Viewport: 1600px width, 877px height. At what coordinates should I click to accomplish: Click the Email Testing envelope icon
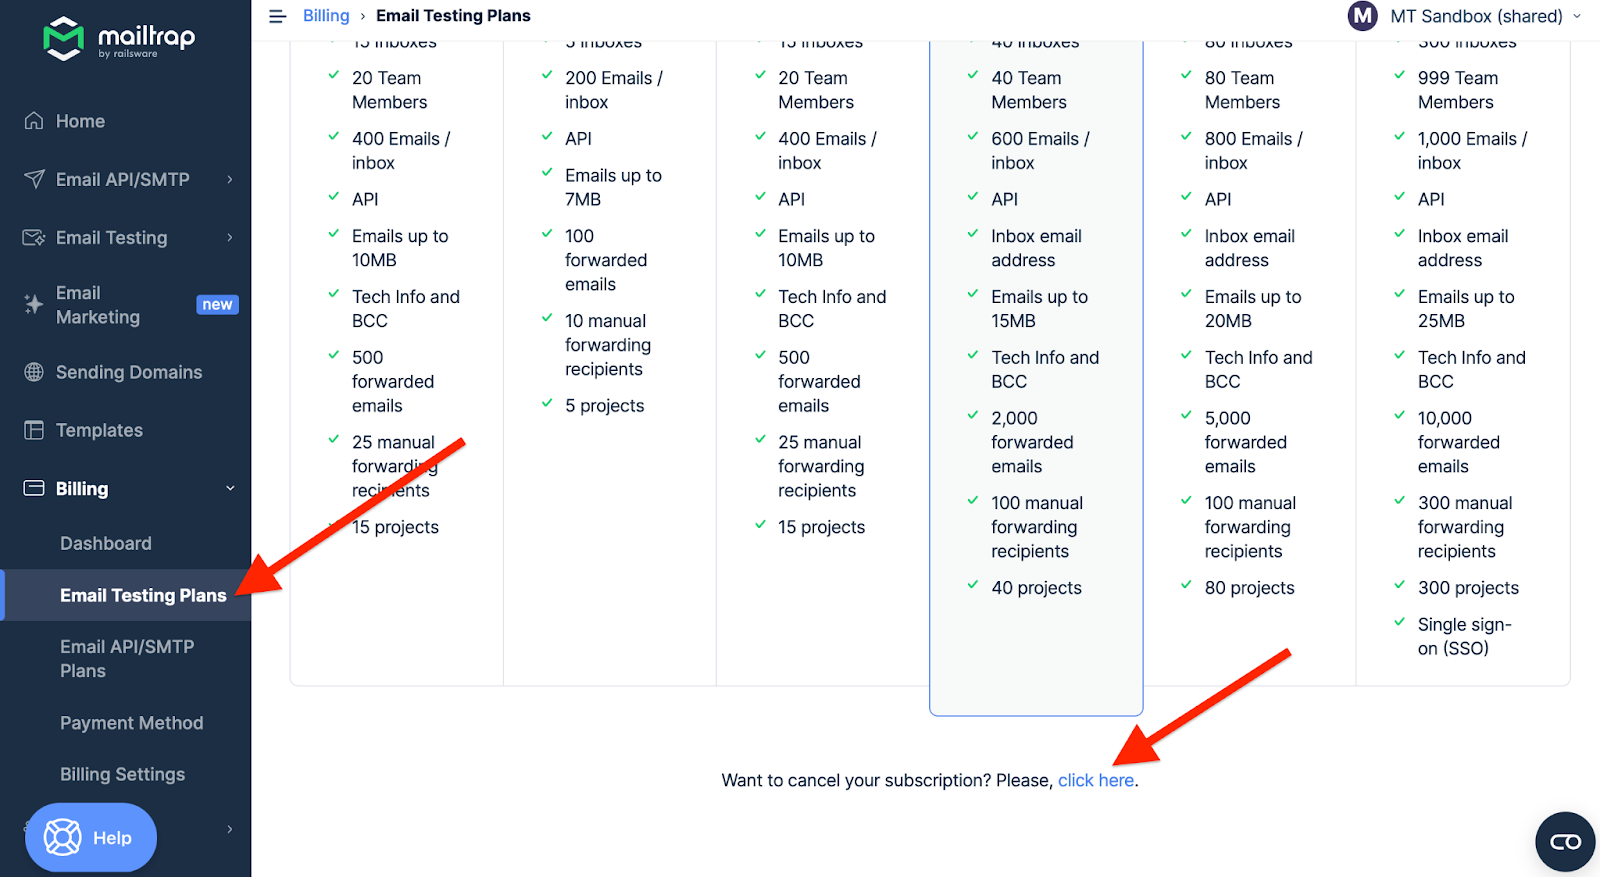[x=34, y=238]
